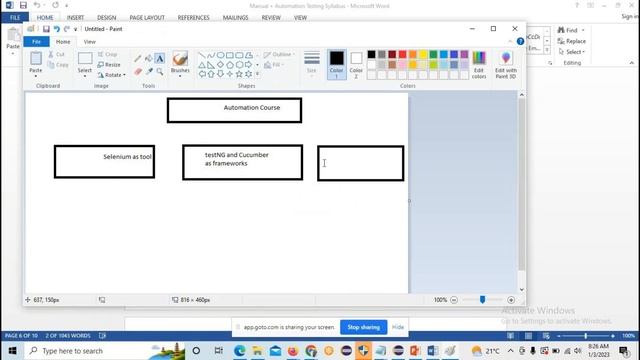This screenshot has height=360, width=640.
Task: Click the Undo arrow in Paint's title bar
Action: click(57, 29)
